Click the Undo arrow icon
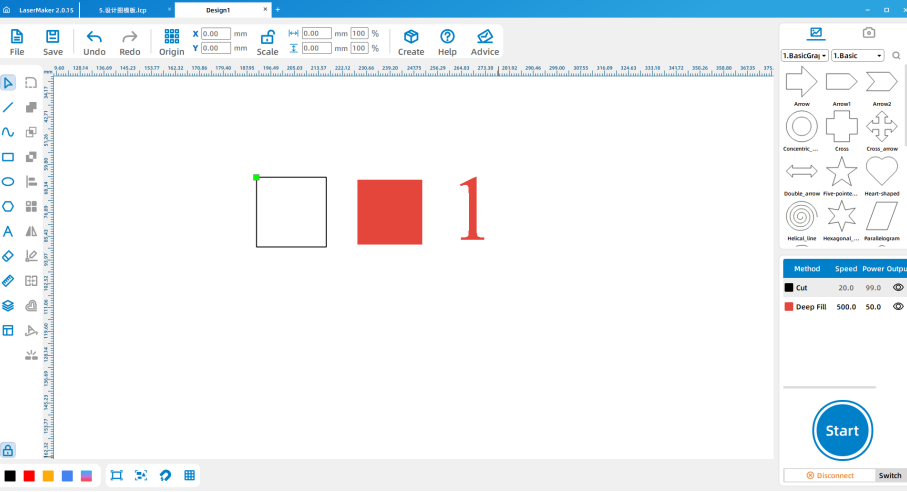The width and height of the screenshot is (907, 492). [94, 37]
